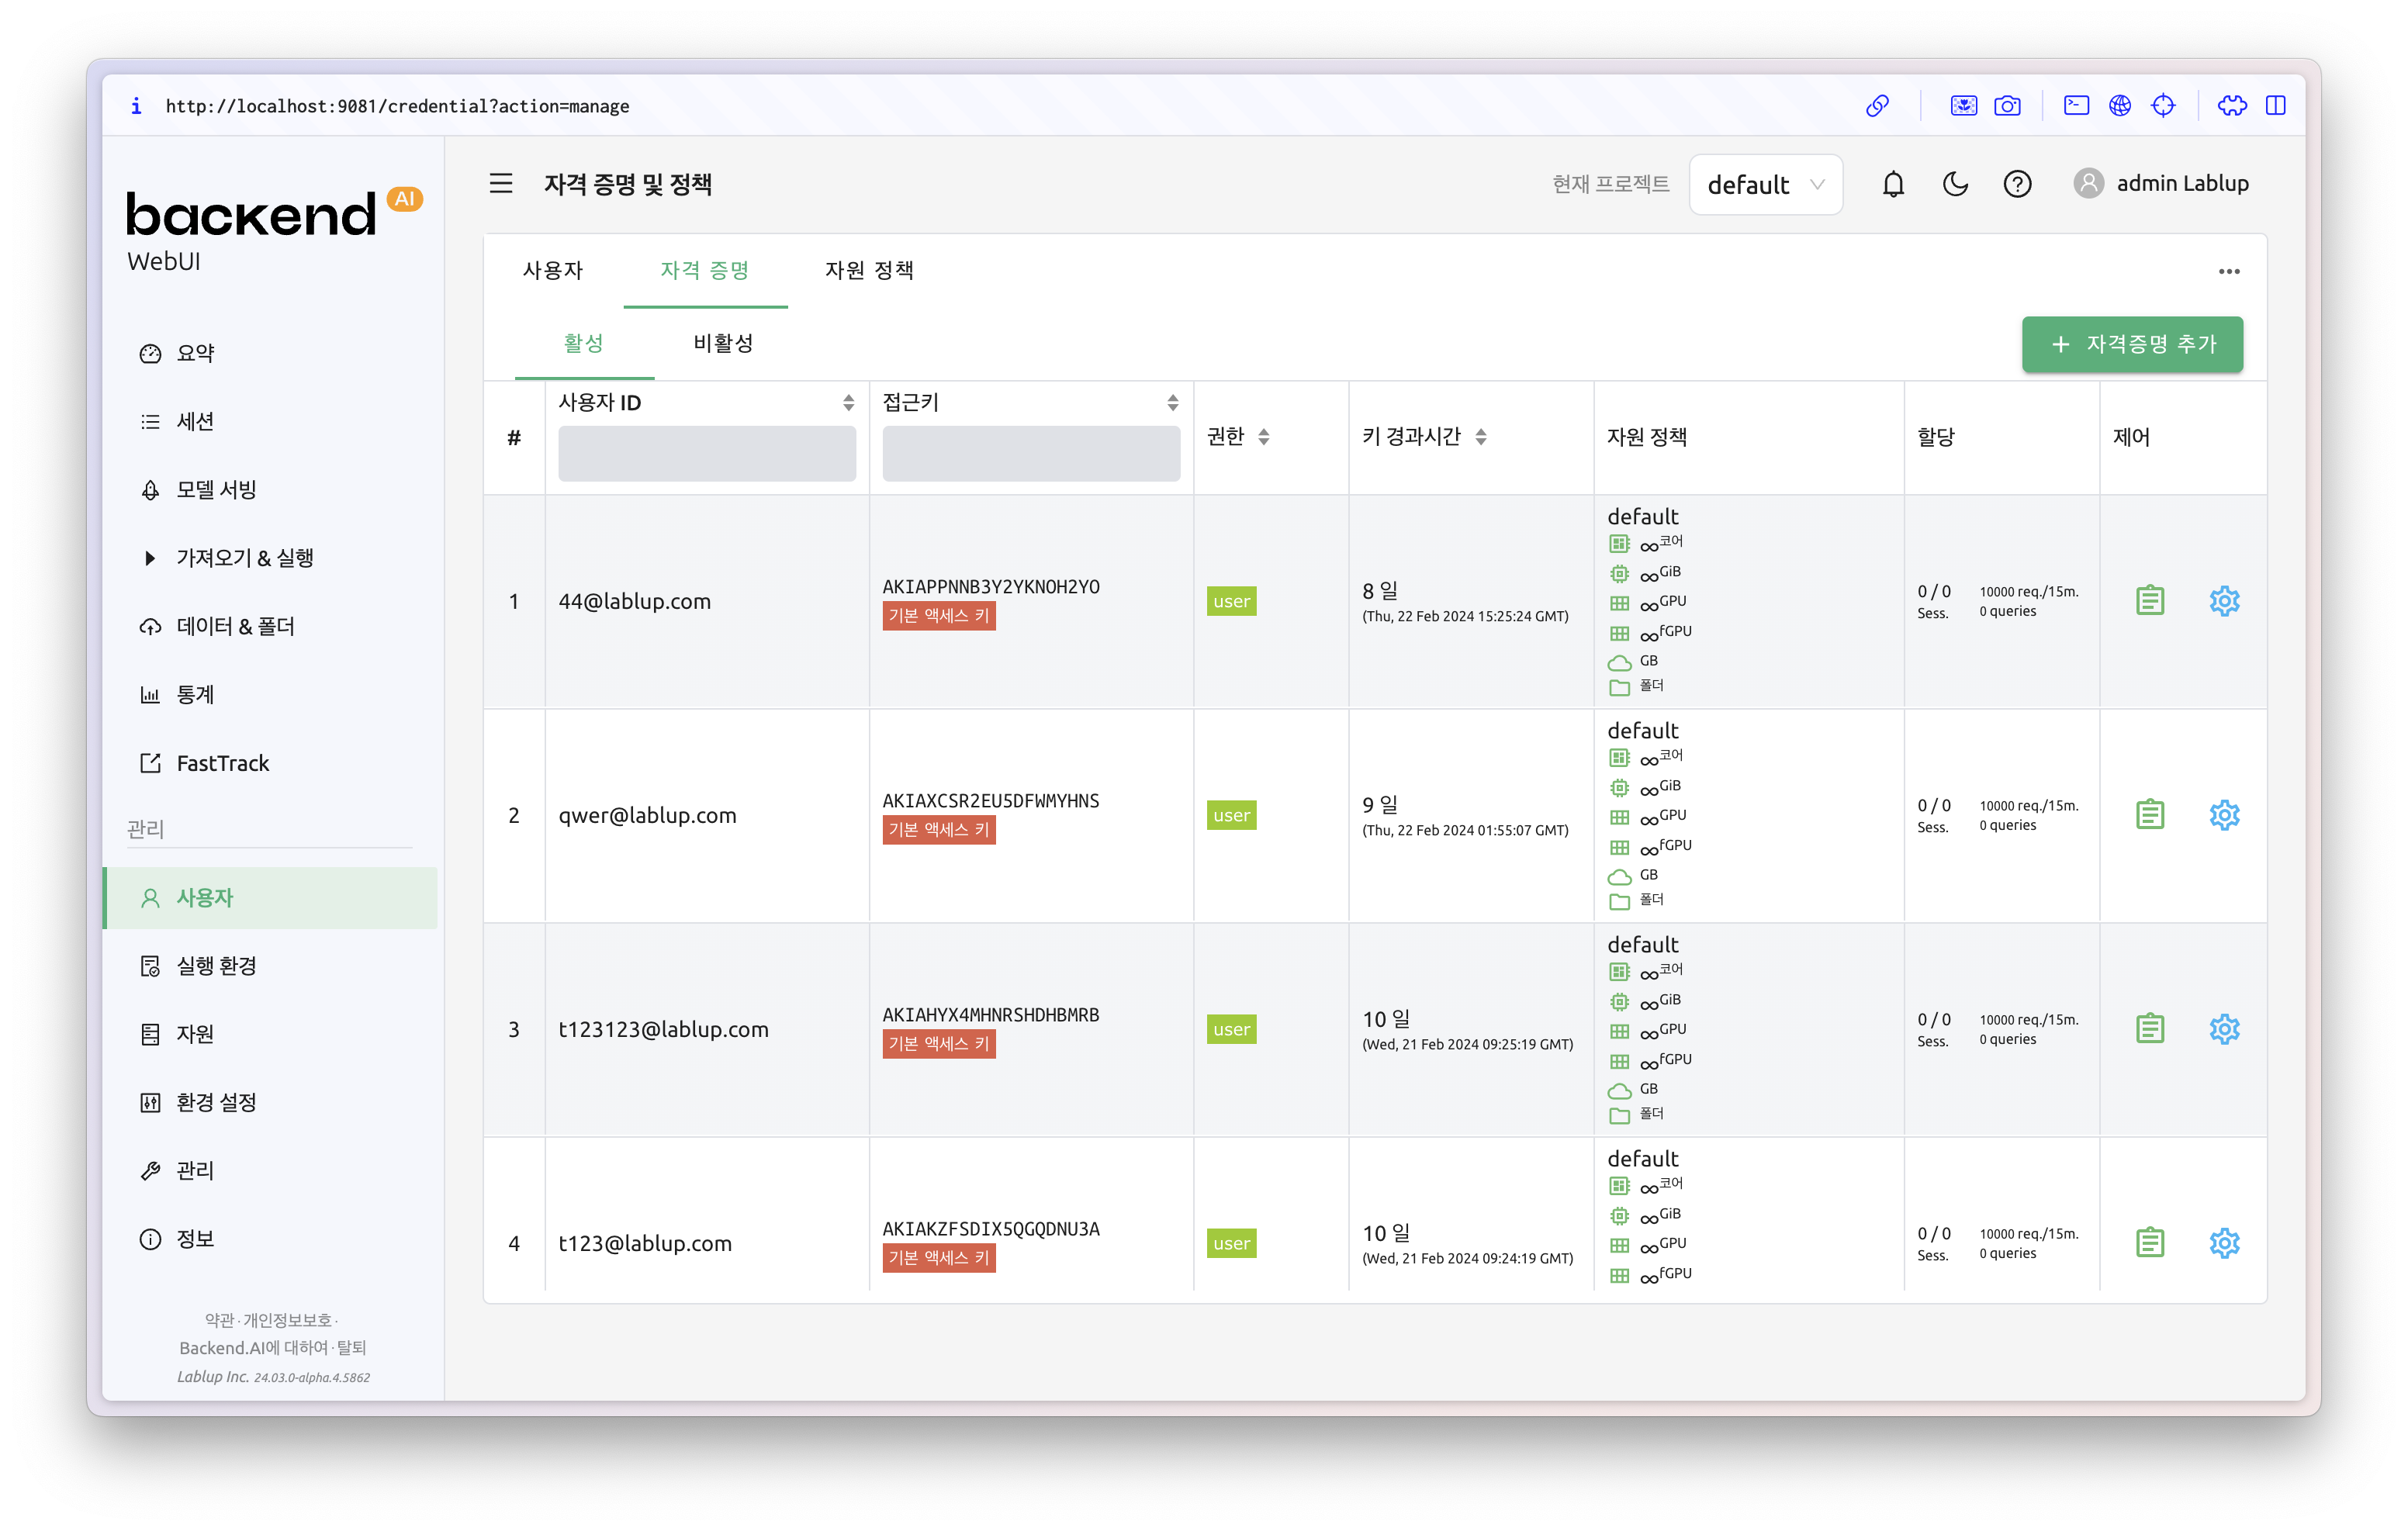Click the notification bell icon

pos(1893,184)
